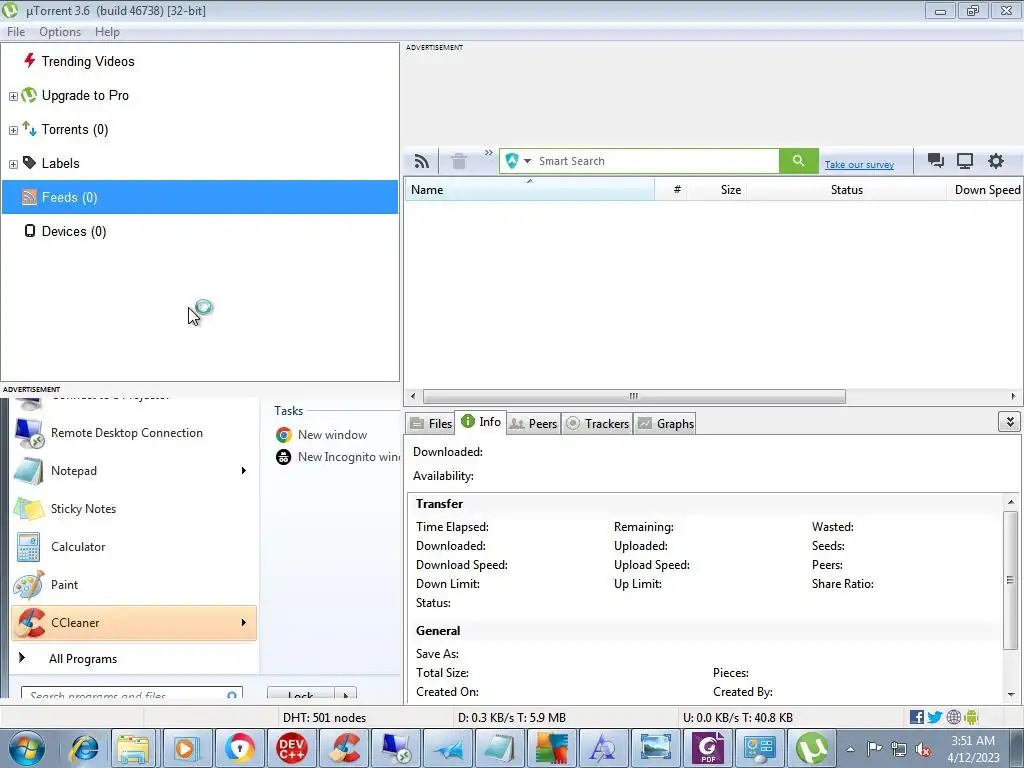Sort the list by the # column
This screenshot has height=768, width=1024.
pos(671,190)
